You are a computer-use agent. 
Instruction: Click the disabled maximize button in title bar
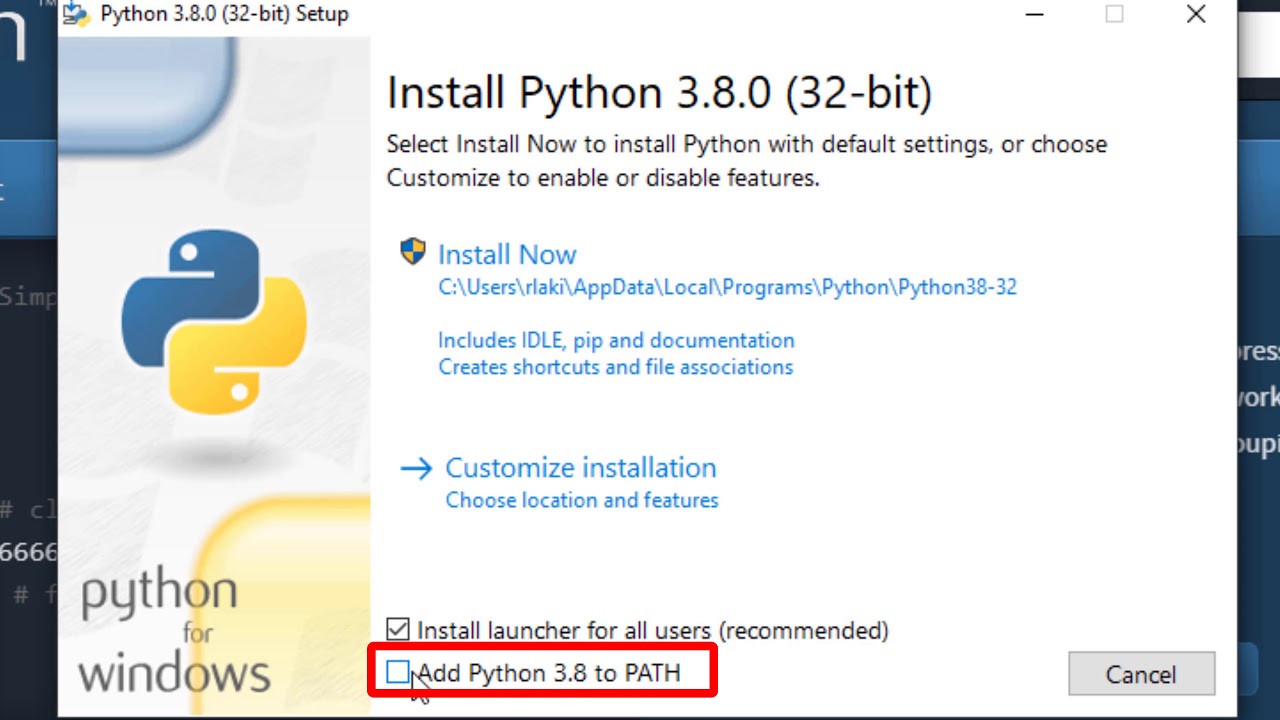coord(1114,14)
